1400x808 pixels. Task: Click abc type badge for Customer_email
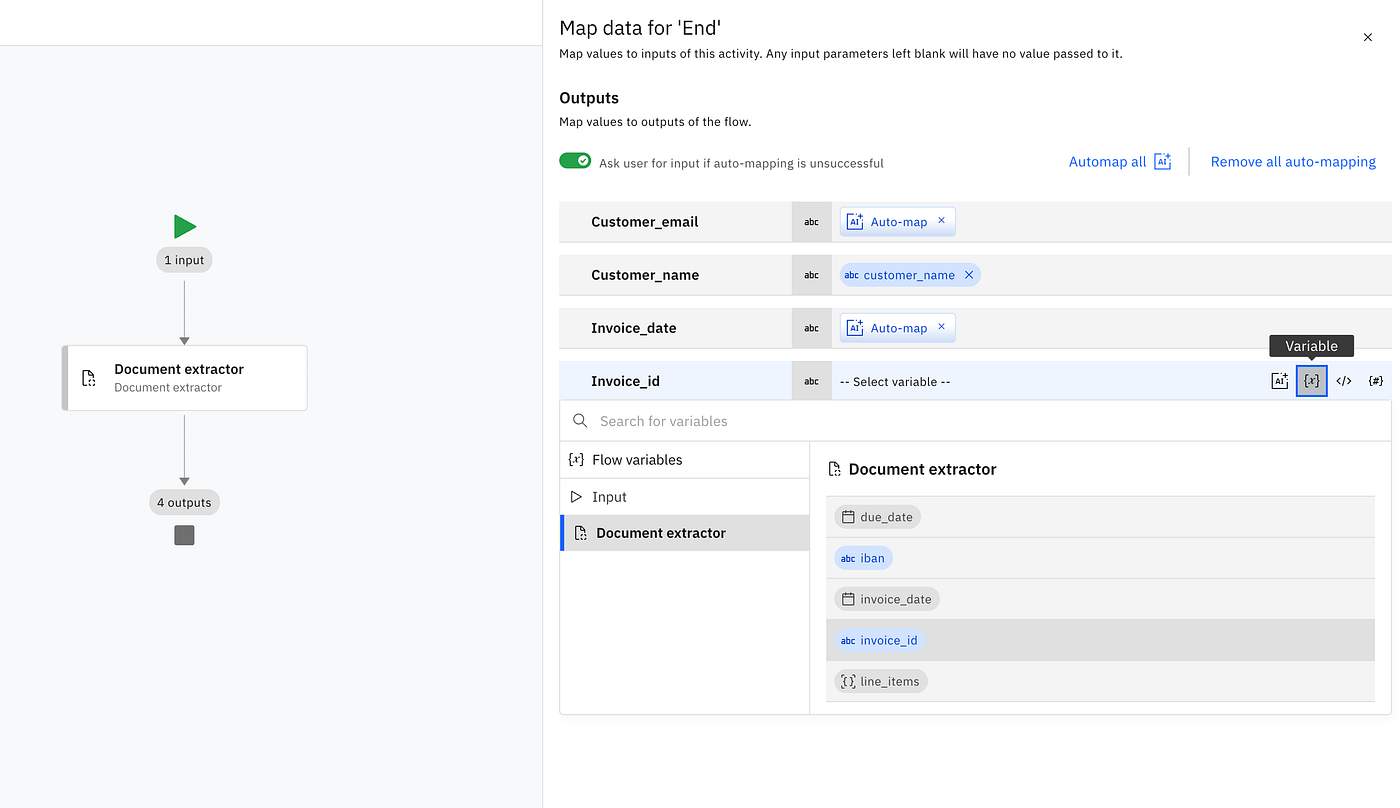[812, 222]
